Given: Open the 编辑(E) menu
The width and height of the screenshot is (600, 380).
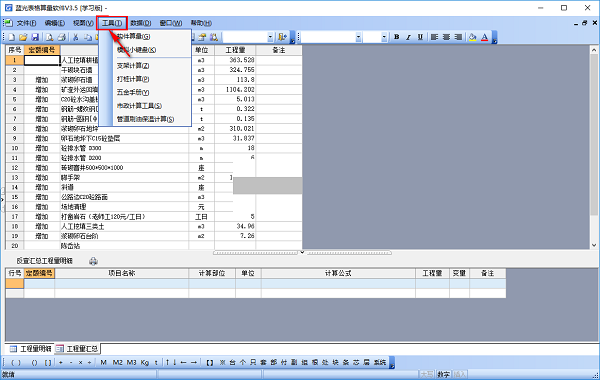Looking at the screenshot, I should 54,23.
